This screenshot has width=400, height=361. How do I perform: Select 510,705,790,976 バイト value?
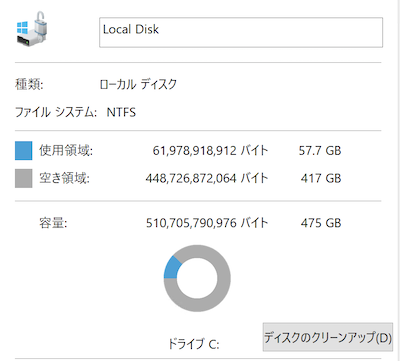[207, 223]
